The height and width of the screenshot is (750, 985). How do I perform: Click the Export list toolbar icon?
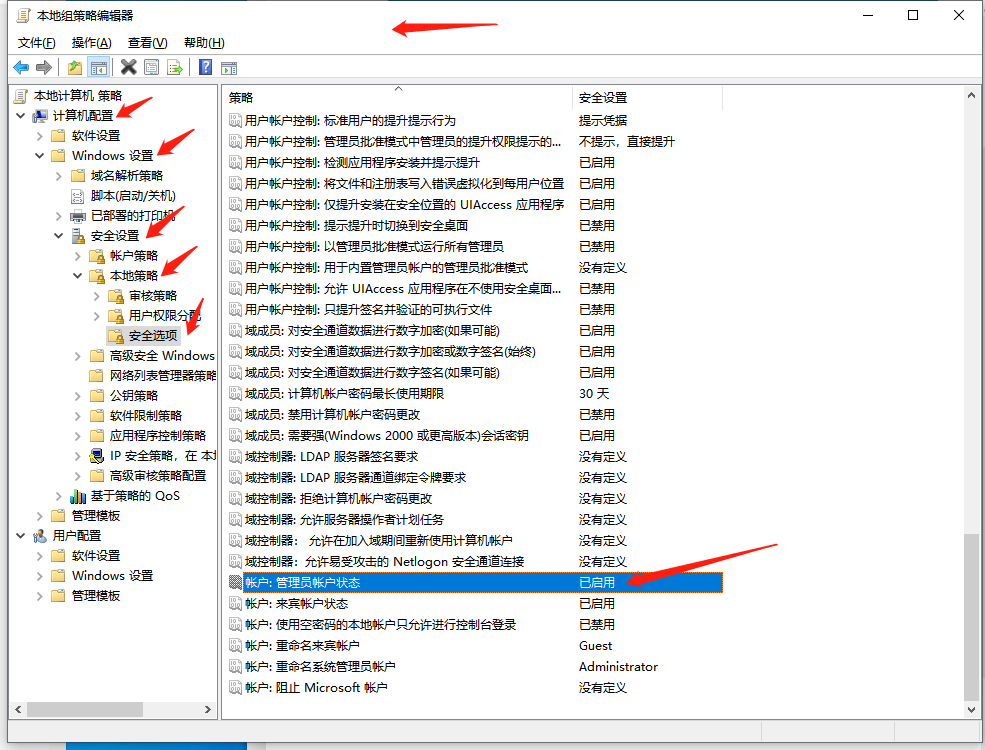(175, 67)
